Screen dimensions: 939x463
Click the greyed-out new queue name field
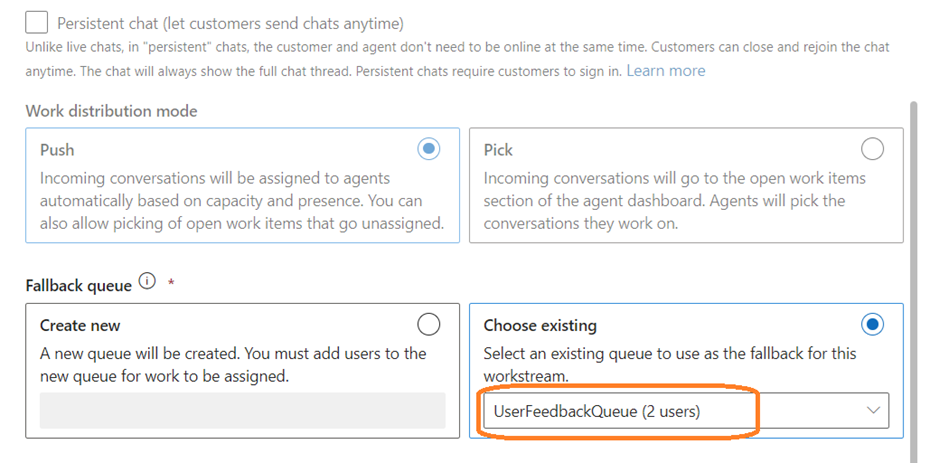click(x=242, y=411)
